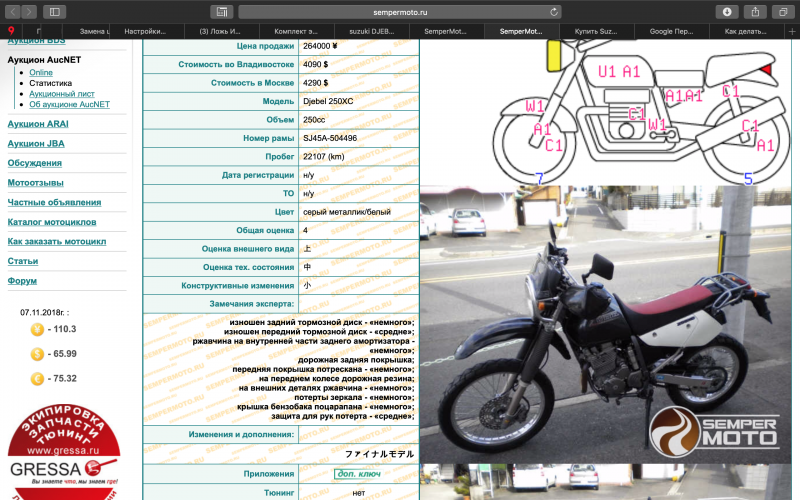Click Vladivostok cost value '4090 $'
Image resolution: width=800 pixels, height=500 pixels.
315,64
